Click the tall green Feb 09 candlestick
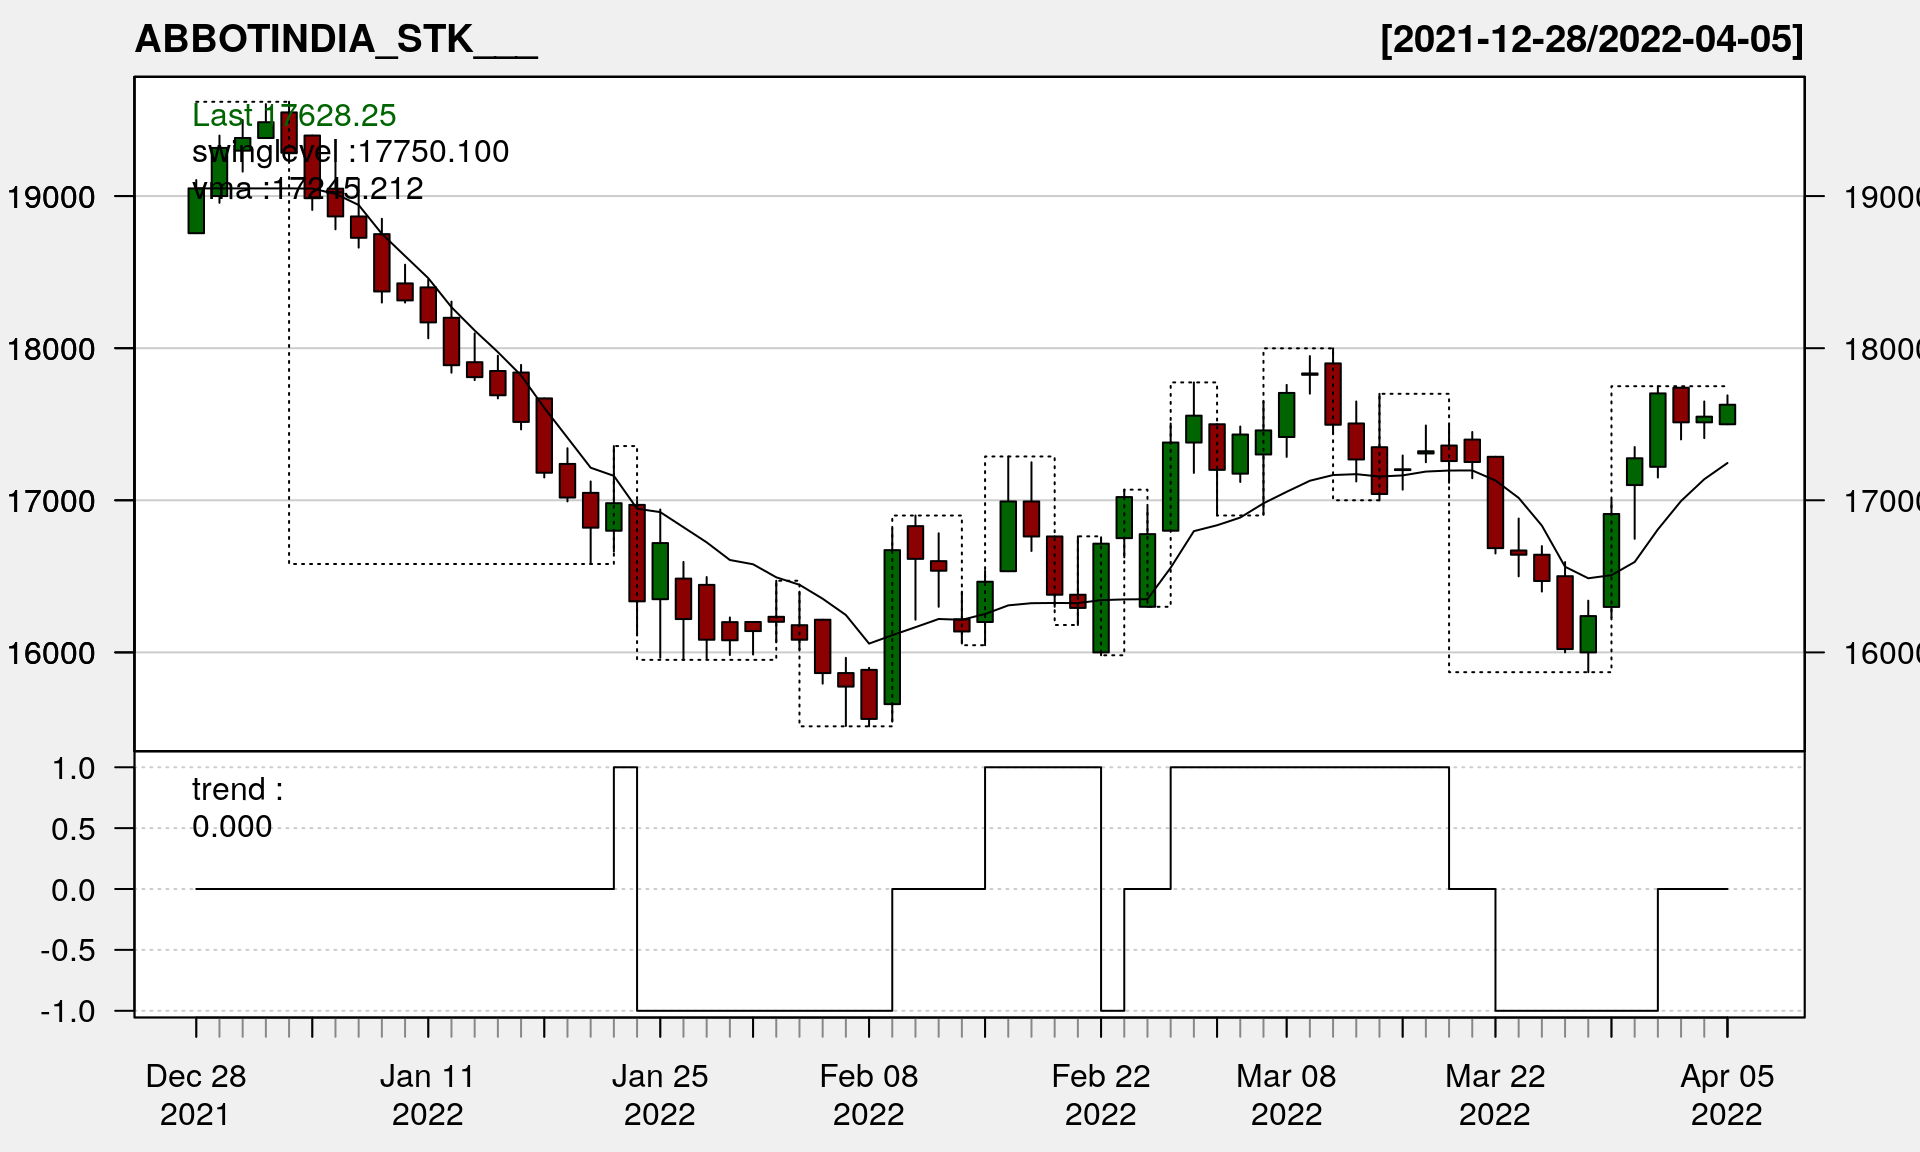1920x1152 pixels. [x=892, y=627]
